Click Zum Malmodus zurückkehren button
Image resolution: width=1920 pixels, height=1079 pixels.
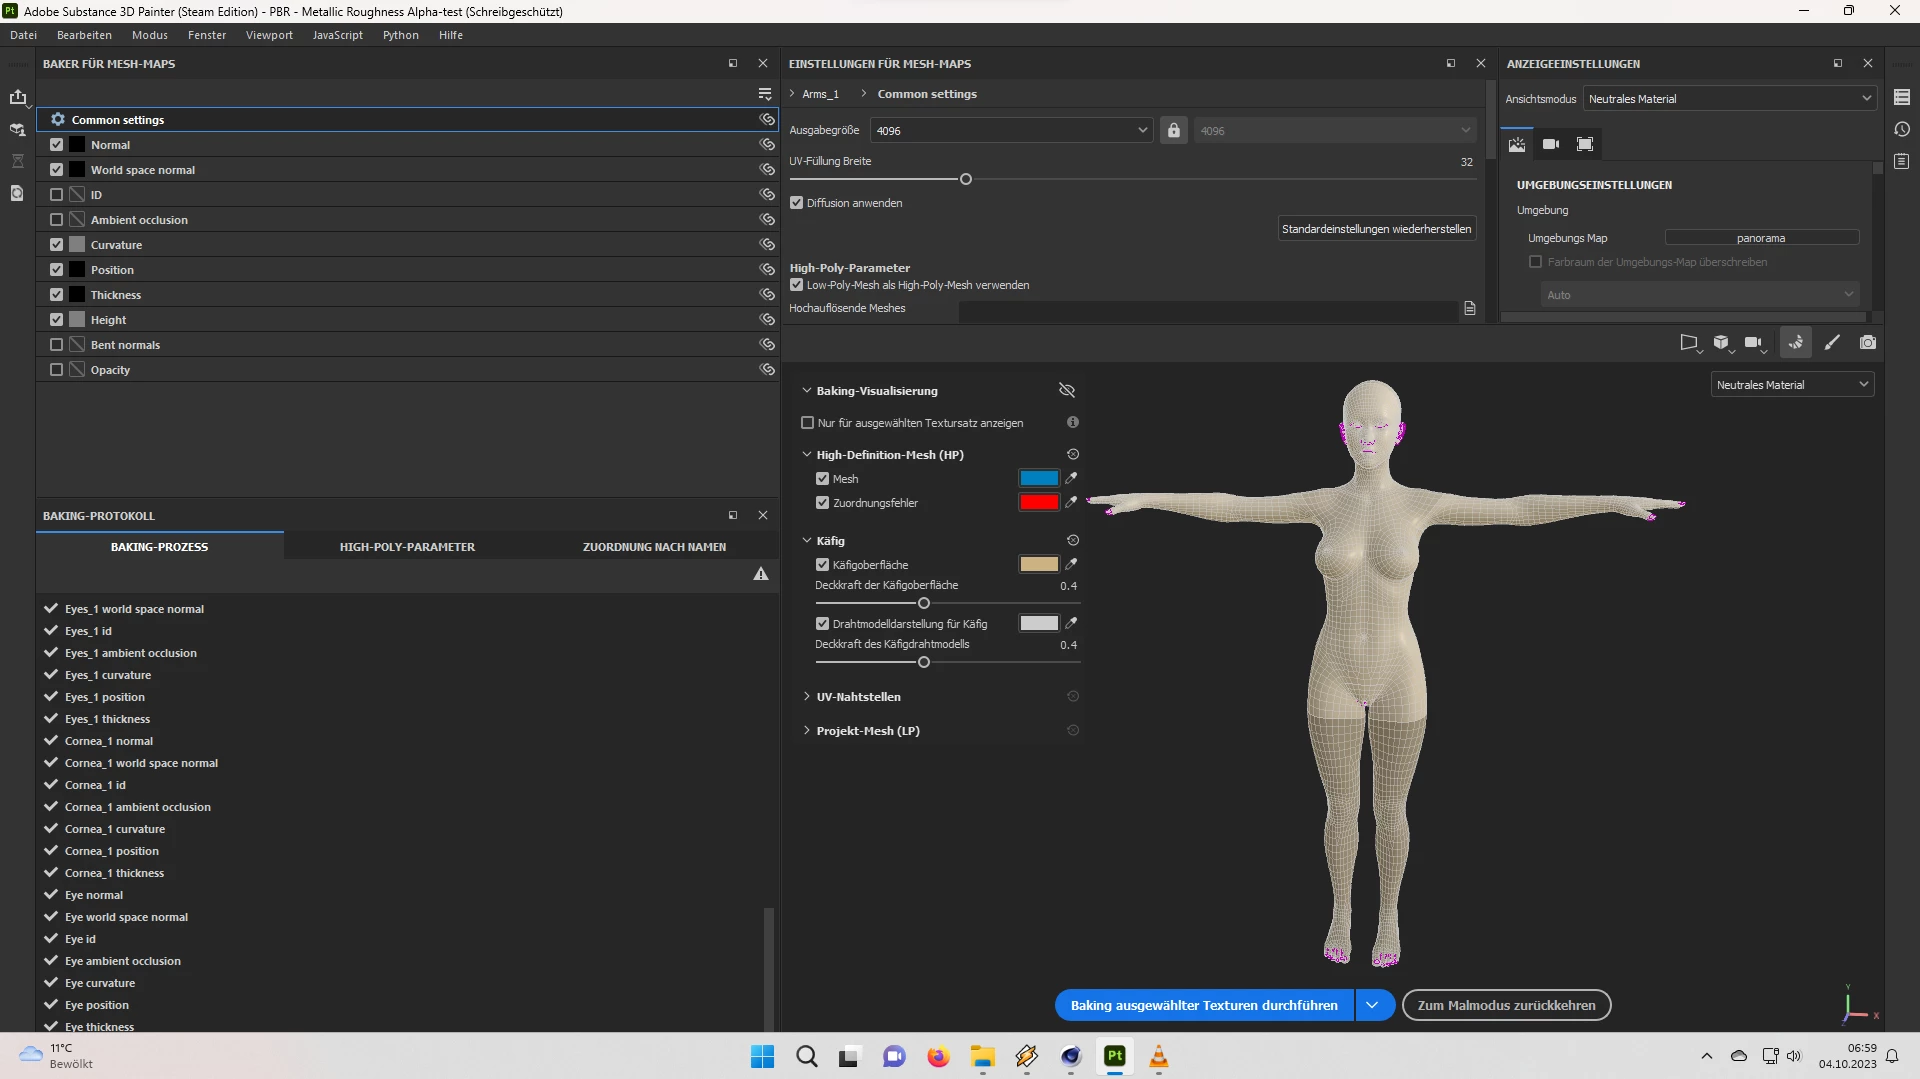1506,1005
